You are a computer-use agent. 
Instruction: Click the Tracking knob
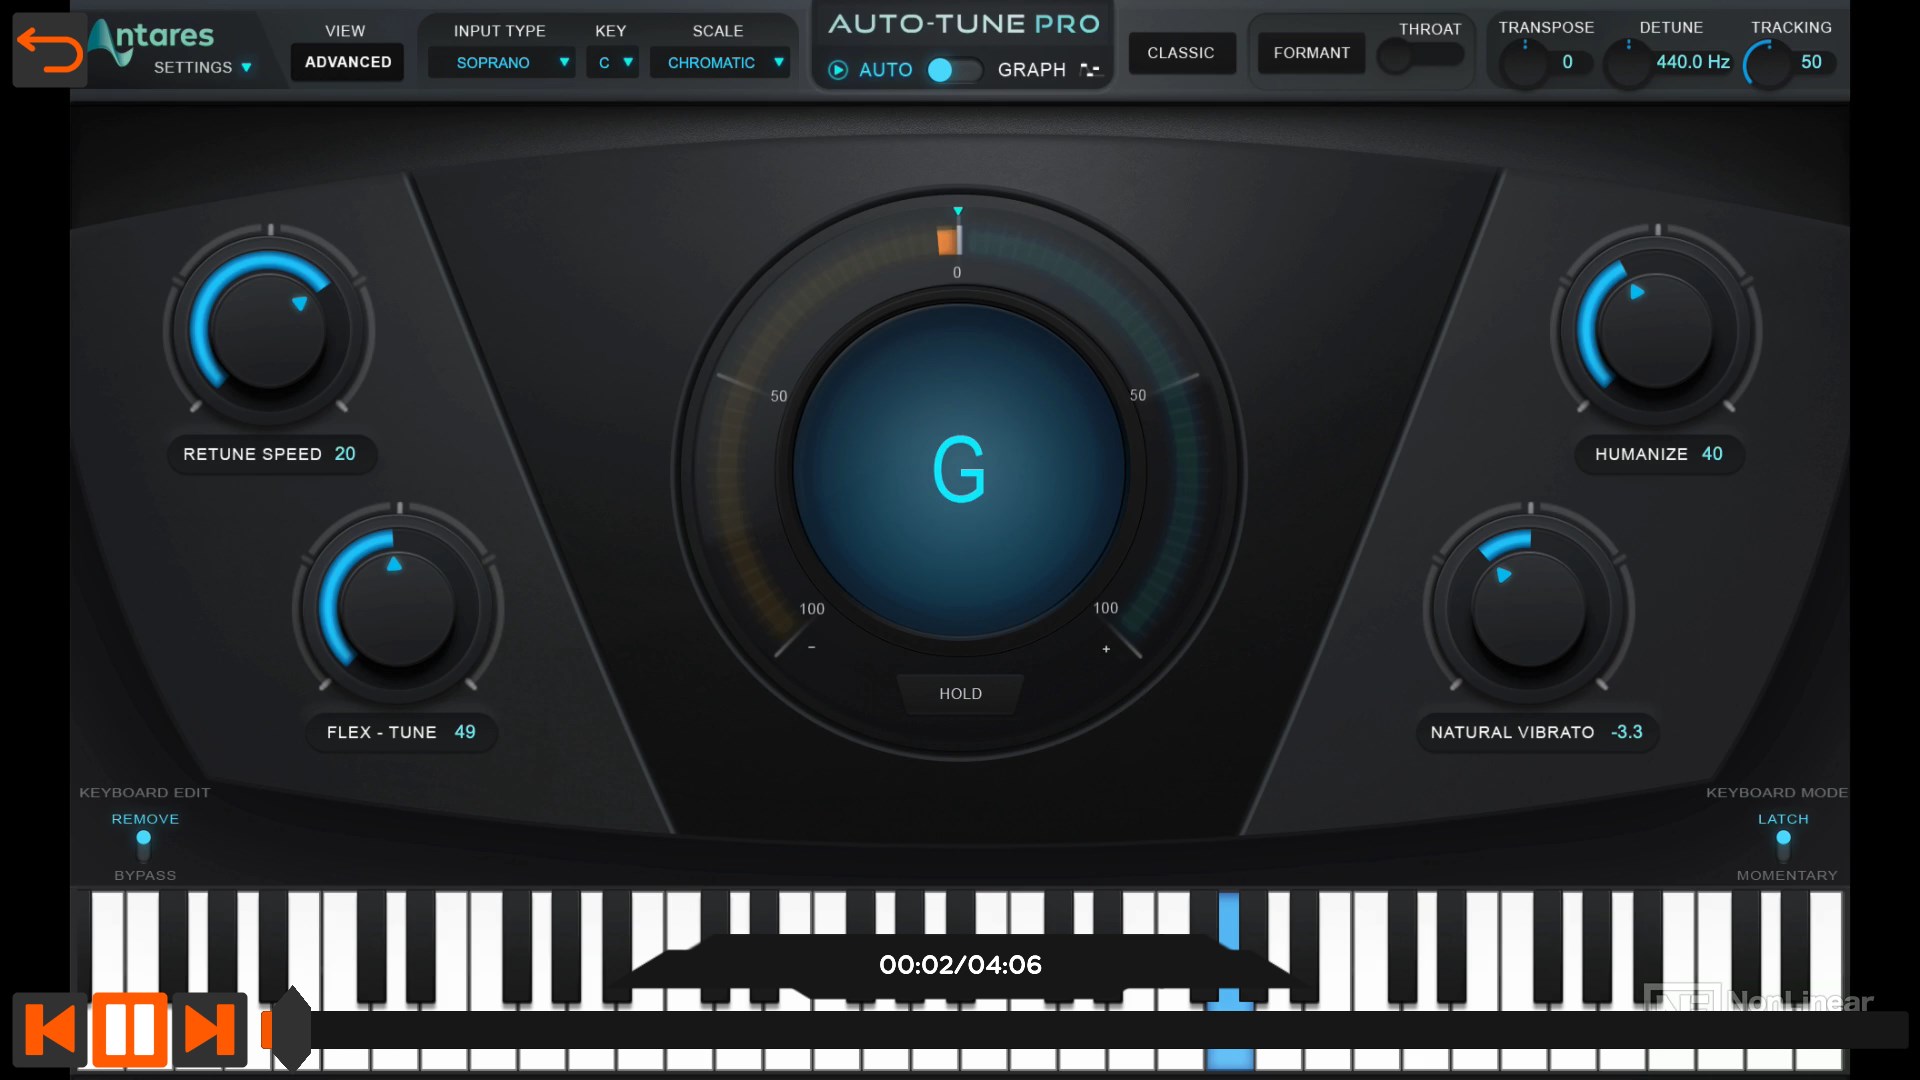click(1768, 65)
